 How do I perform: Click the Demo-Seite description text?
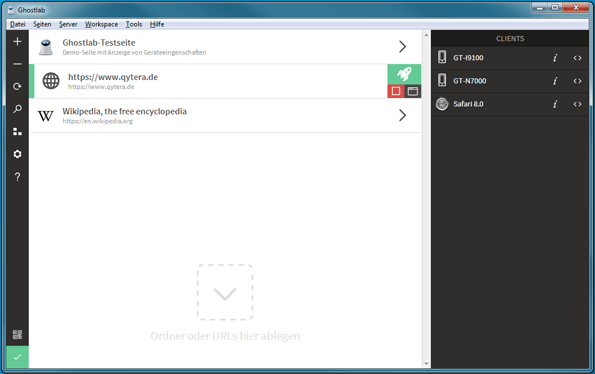[x=134, y=52]
